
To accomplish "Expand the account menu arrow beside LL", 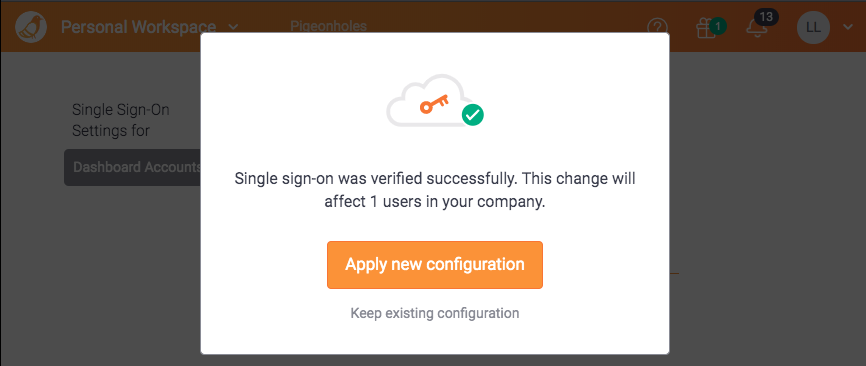I will click(x=846, y=26).
